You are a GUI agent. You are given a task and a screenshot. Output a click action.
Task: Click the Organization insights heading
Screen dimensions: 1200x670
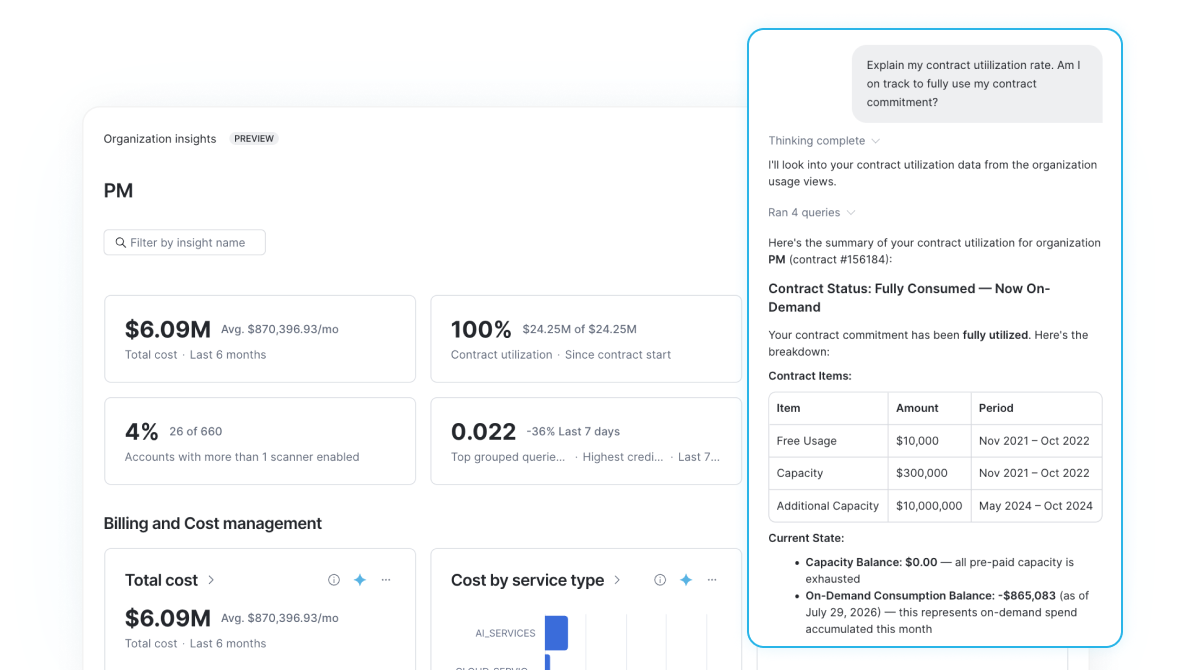pyautogui.click(x=160, y=139)
